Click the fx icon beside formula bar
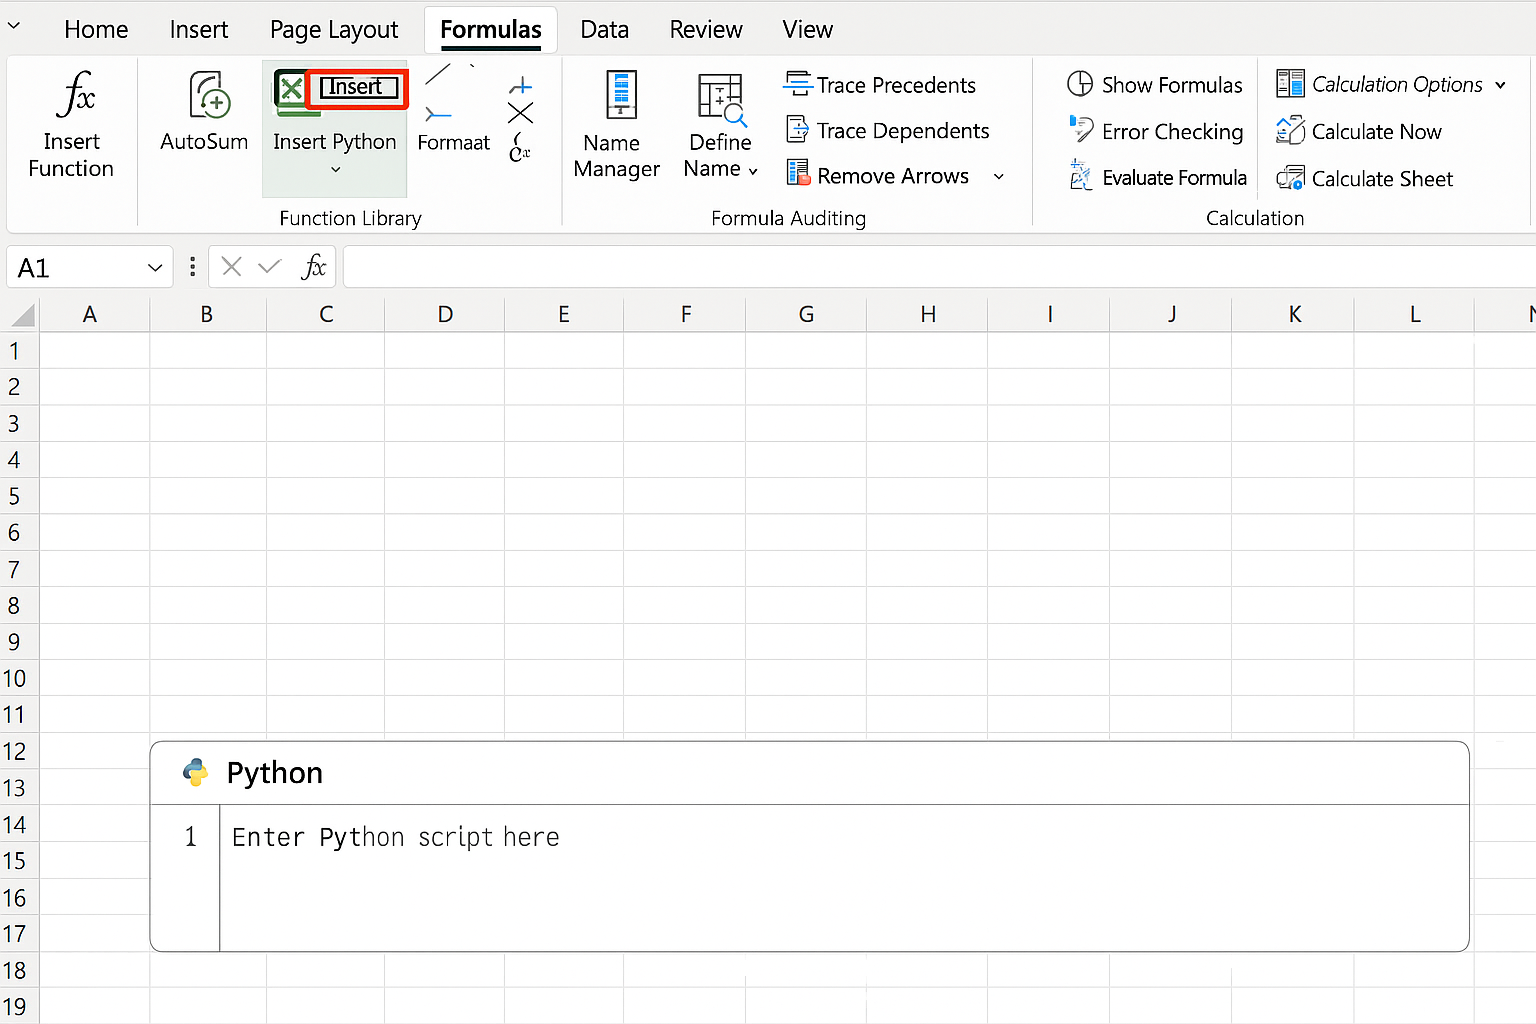The image size is (1536, 1024). (x=314, y=266)
